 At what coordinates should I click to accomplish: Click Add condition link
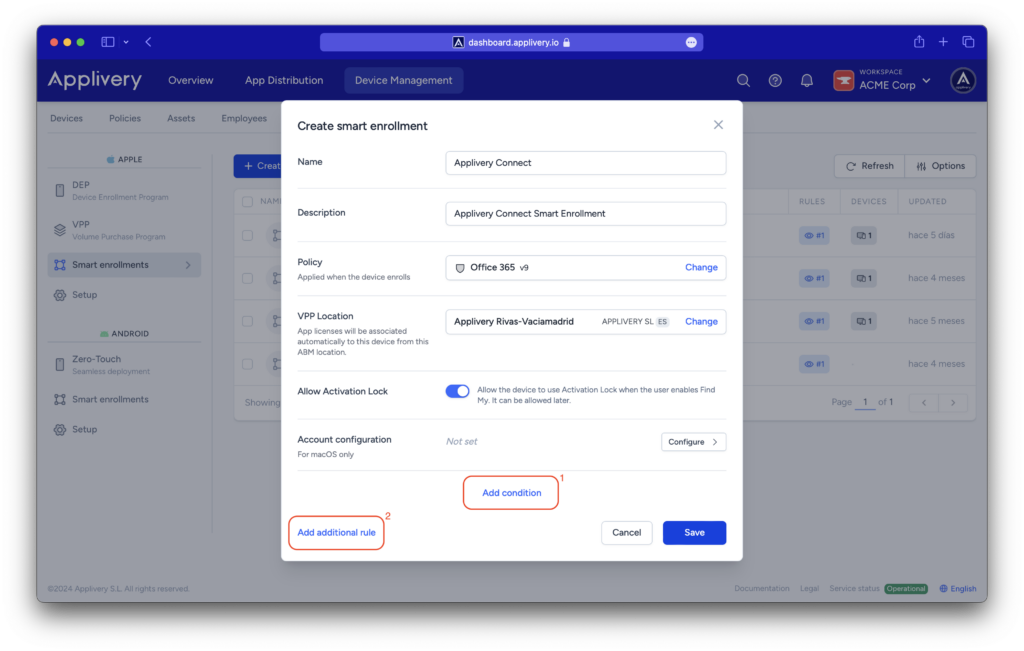tap(511, 493)
